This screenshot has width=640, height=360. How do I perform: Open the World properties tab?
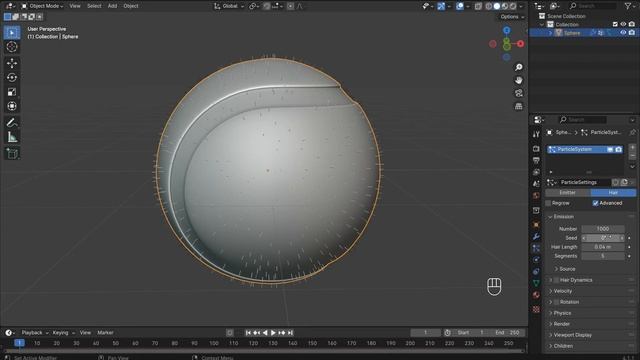(536, 196)
